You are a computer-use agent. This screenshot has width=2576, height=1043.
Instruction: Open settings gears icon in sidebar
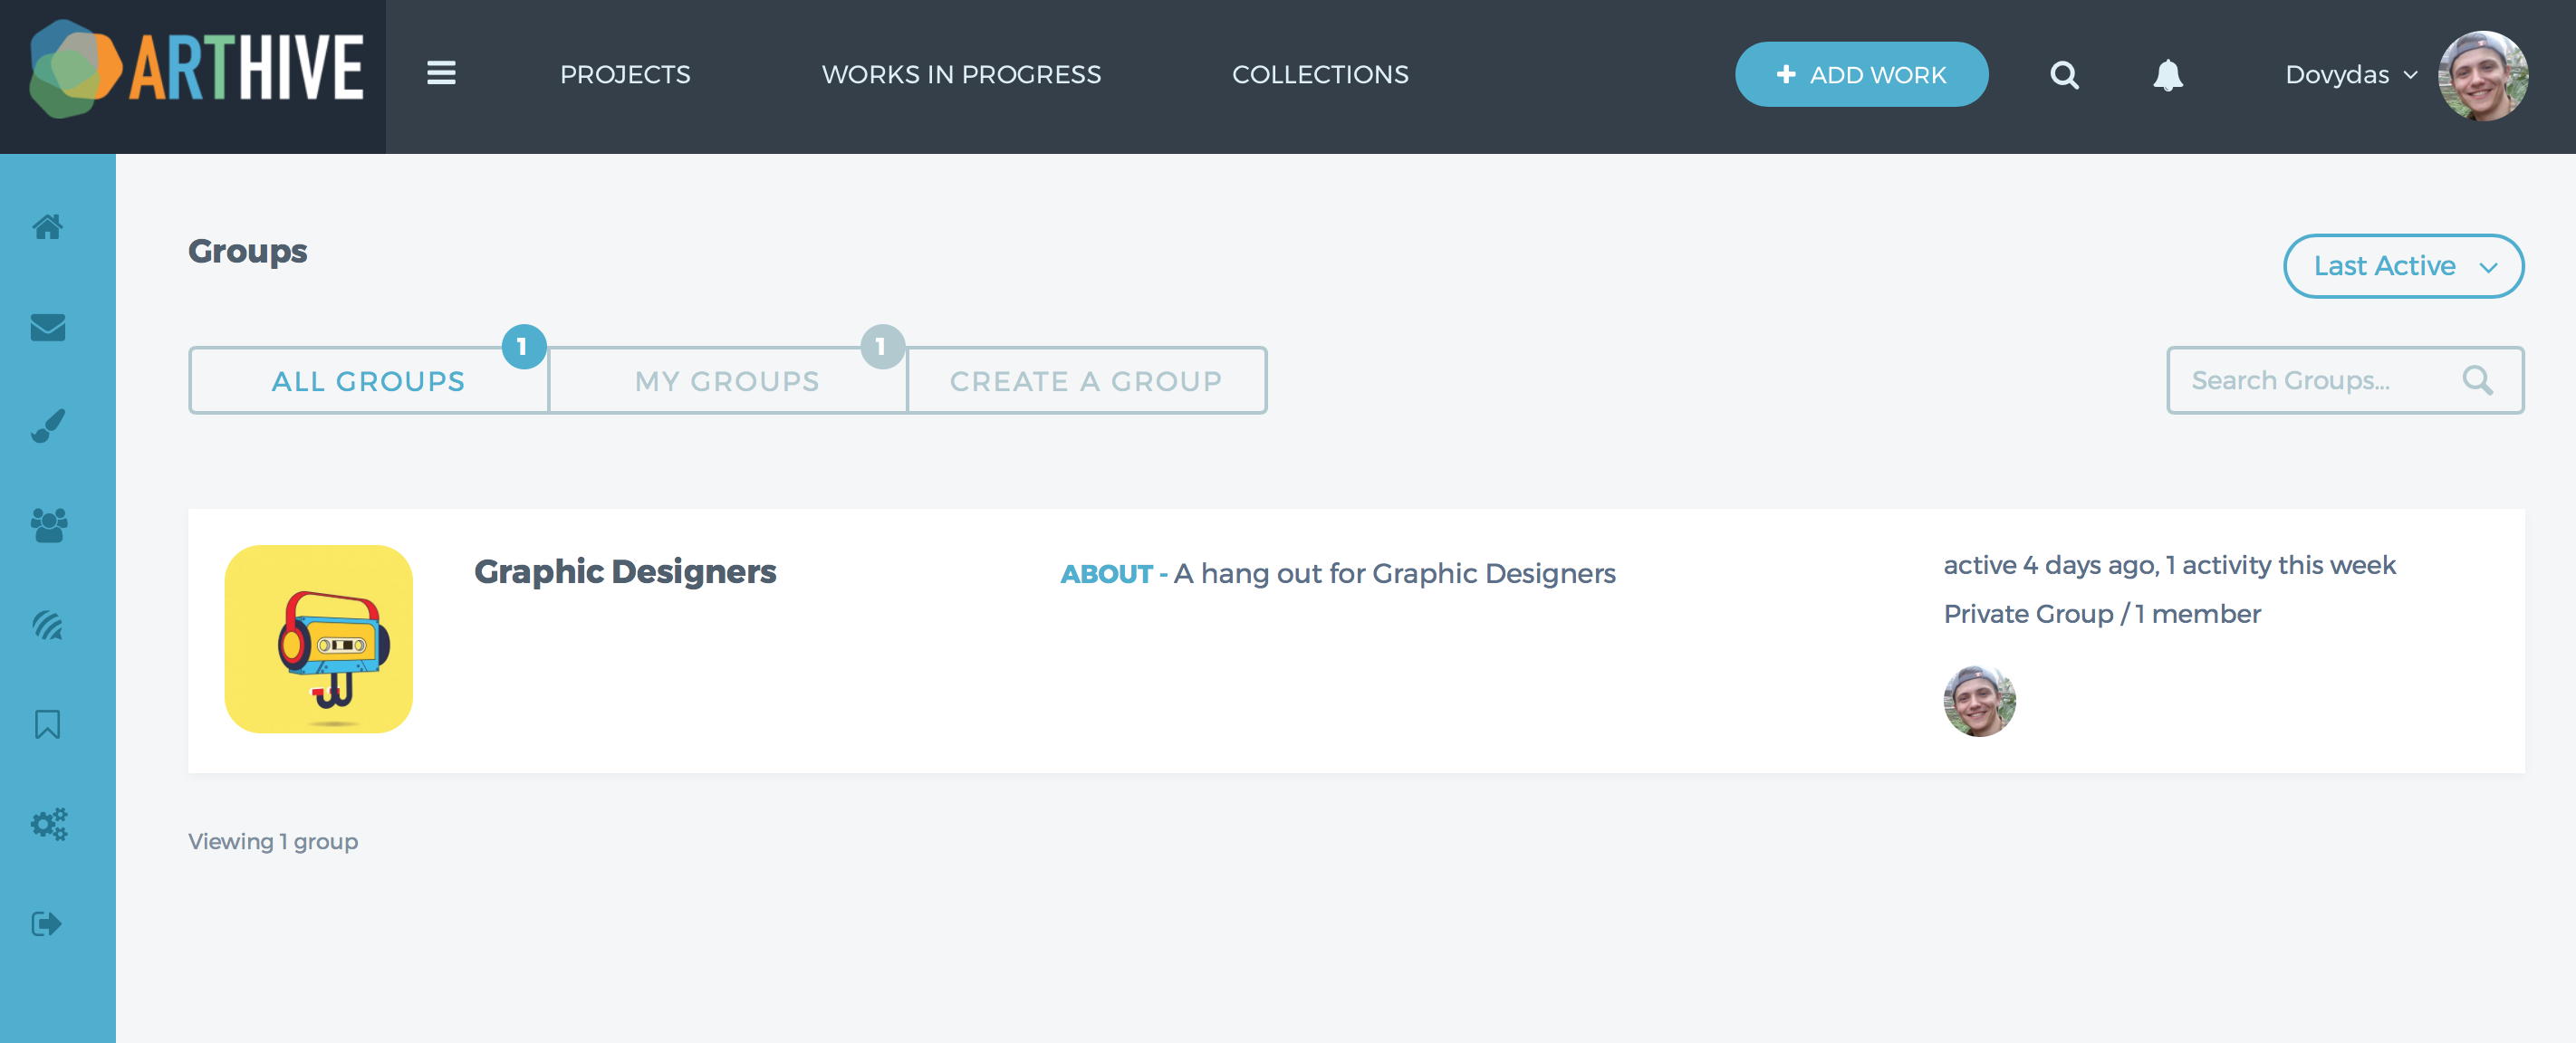click(48, 824)
